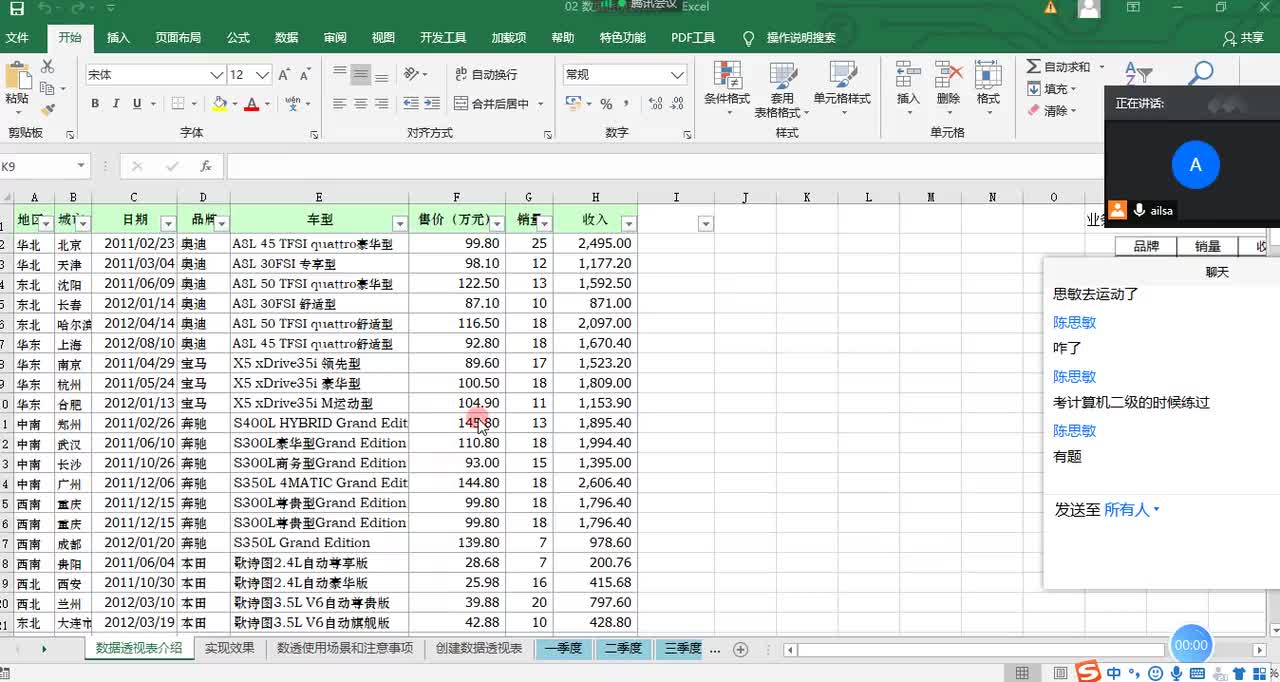Toggle 自动换行 wrap text
Viewport: 1280px width, 682px height.
pos(486,75)
